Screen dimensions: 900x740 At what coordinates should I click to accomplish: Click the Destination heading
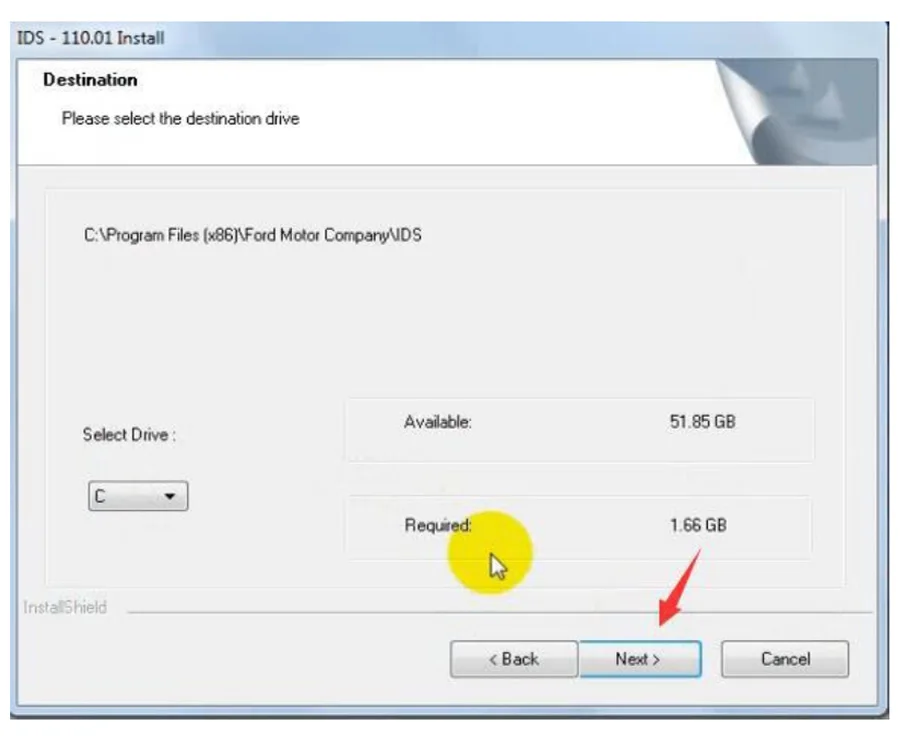pos(90,80)
